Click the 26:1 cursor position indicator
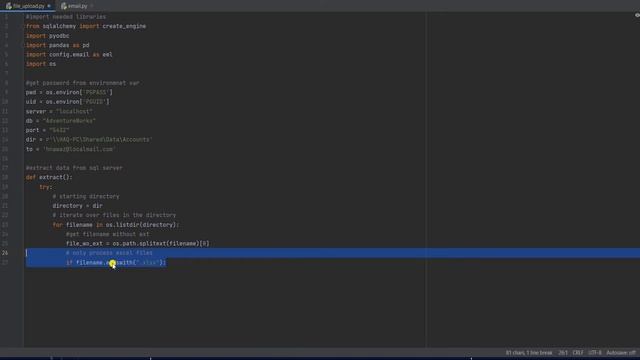640x360 pixels. 563,353
